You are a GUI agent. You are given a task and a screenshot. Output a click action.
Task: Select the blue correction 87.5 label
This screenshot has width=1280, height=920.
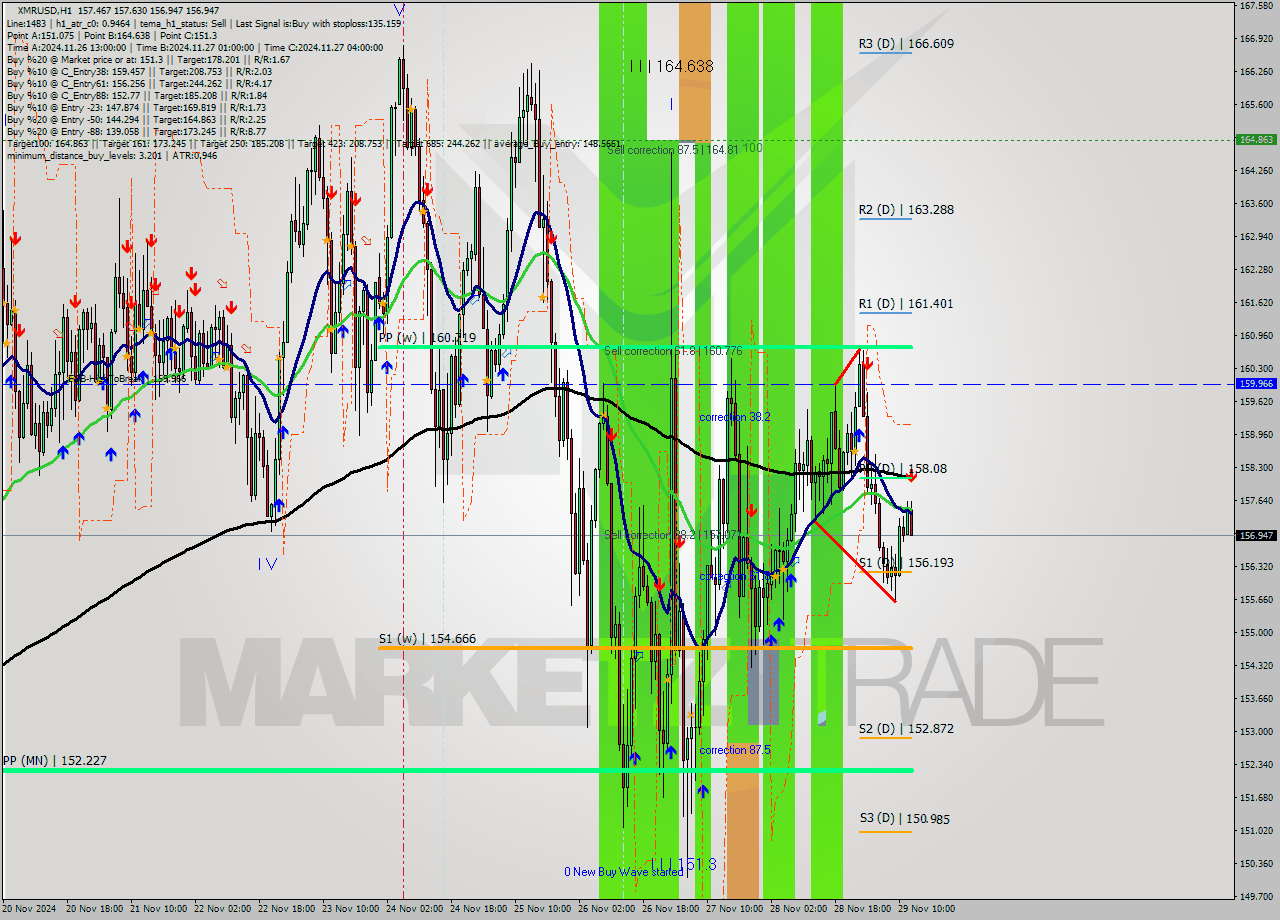pos(735,750)
